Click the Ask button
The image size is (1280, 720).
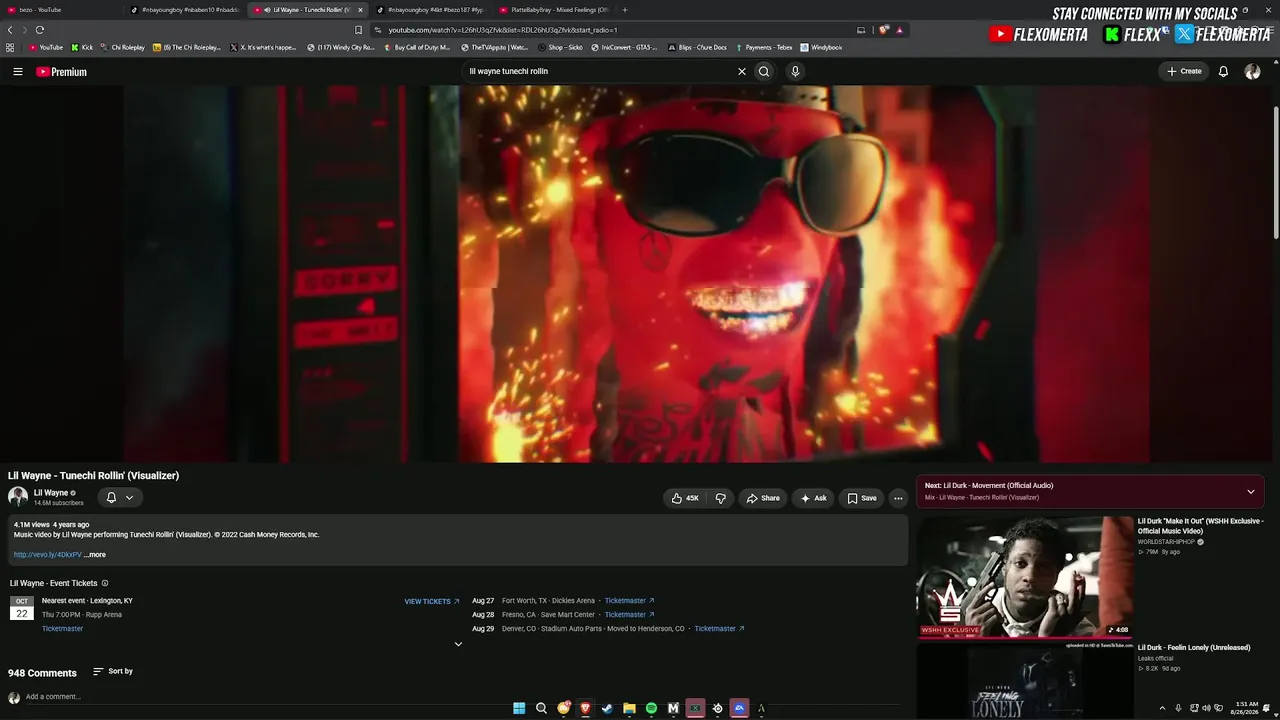(813, 498)
